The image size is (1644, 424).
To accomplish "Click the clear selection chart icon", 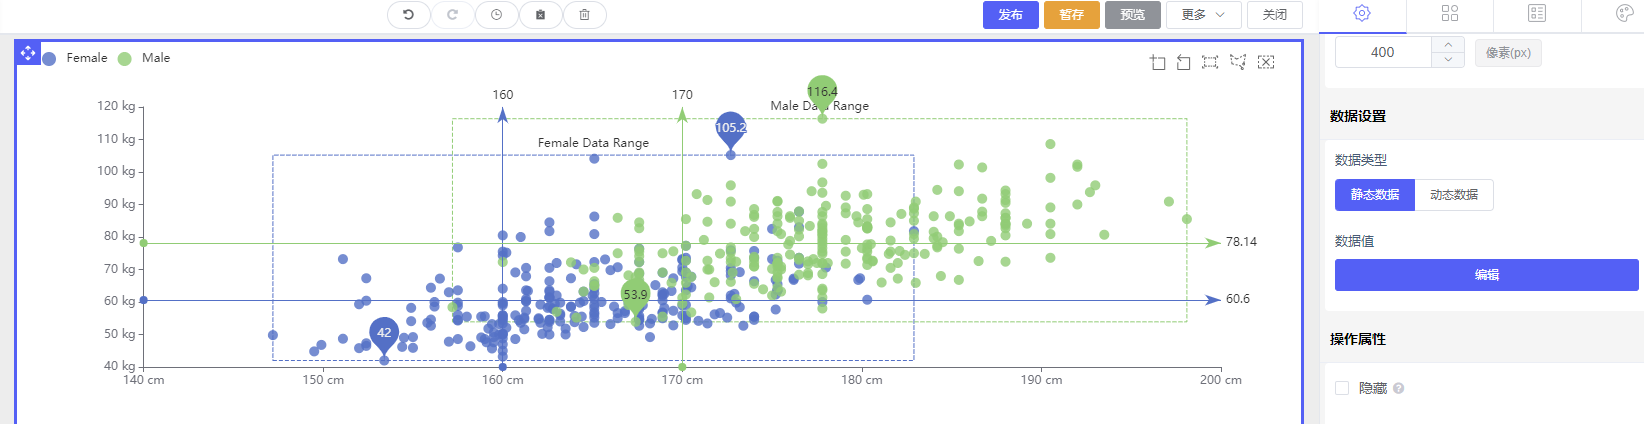I will tap(1266, 62).
